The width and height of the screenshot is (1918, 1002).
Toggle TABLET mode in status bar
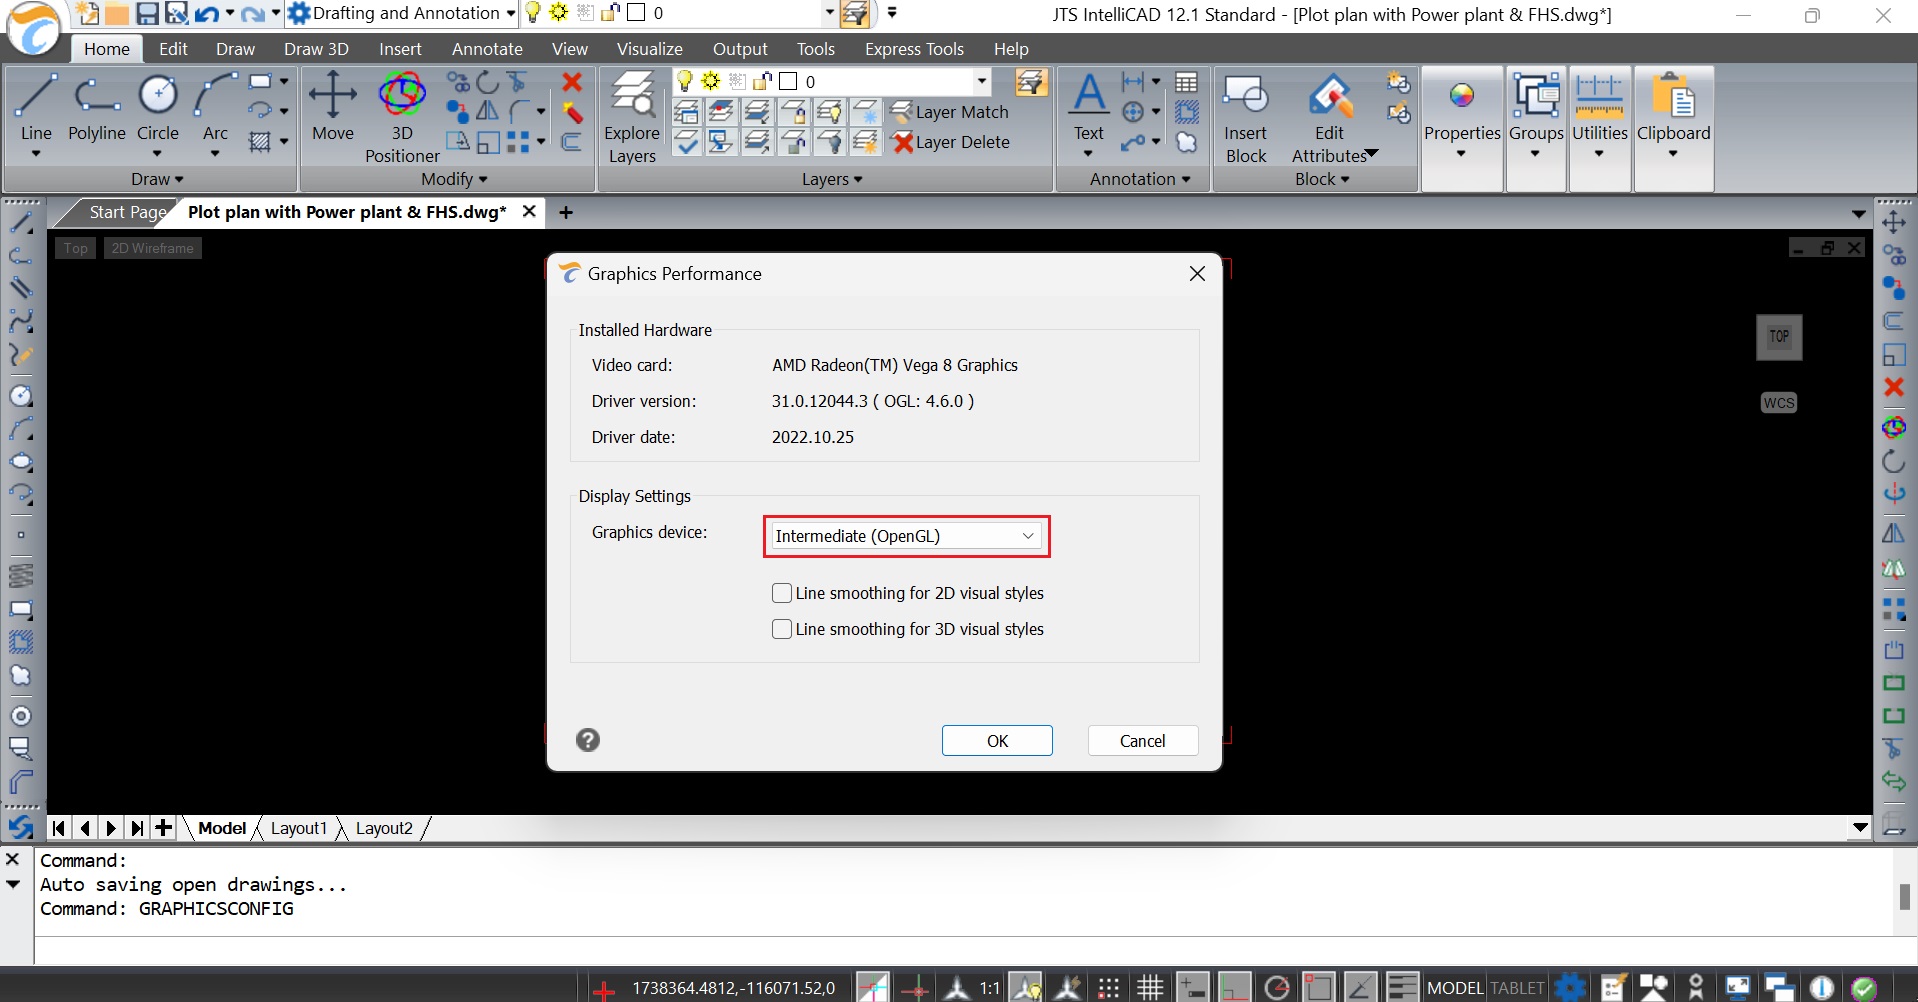point(1518,988)
